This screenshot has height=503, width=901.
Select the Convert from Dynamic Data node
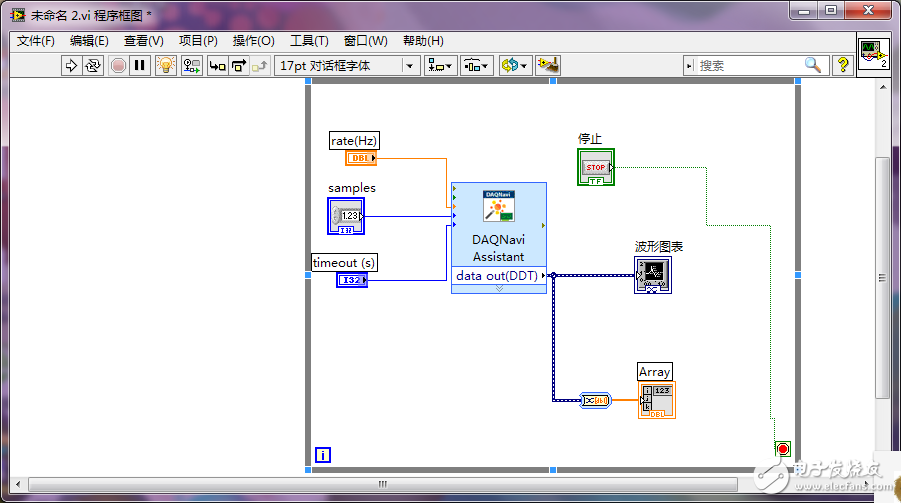[595, 400]
